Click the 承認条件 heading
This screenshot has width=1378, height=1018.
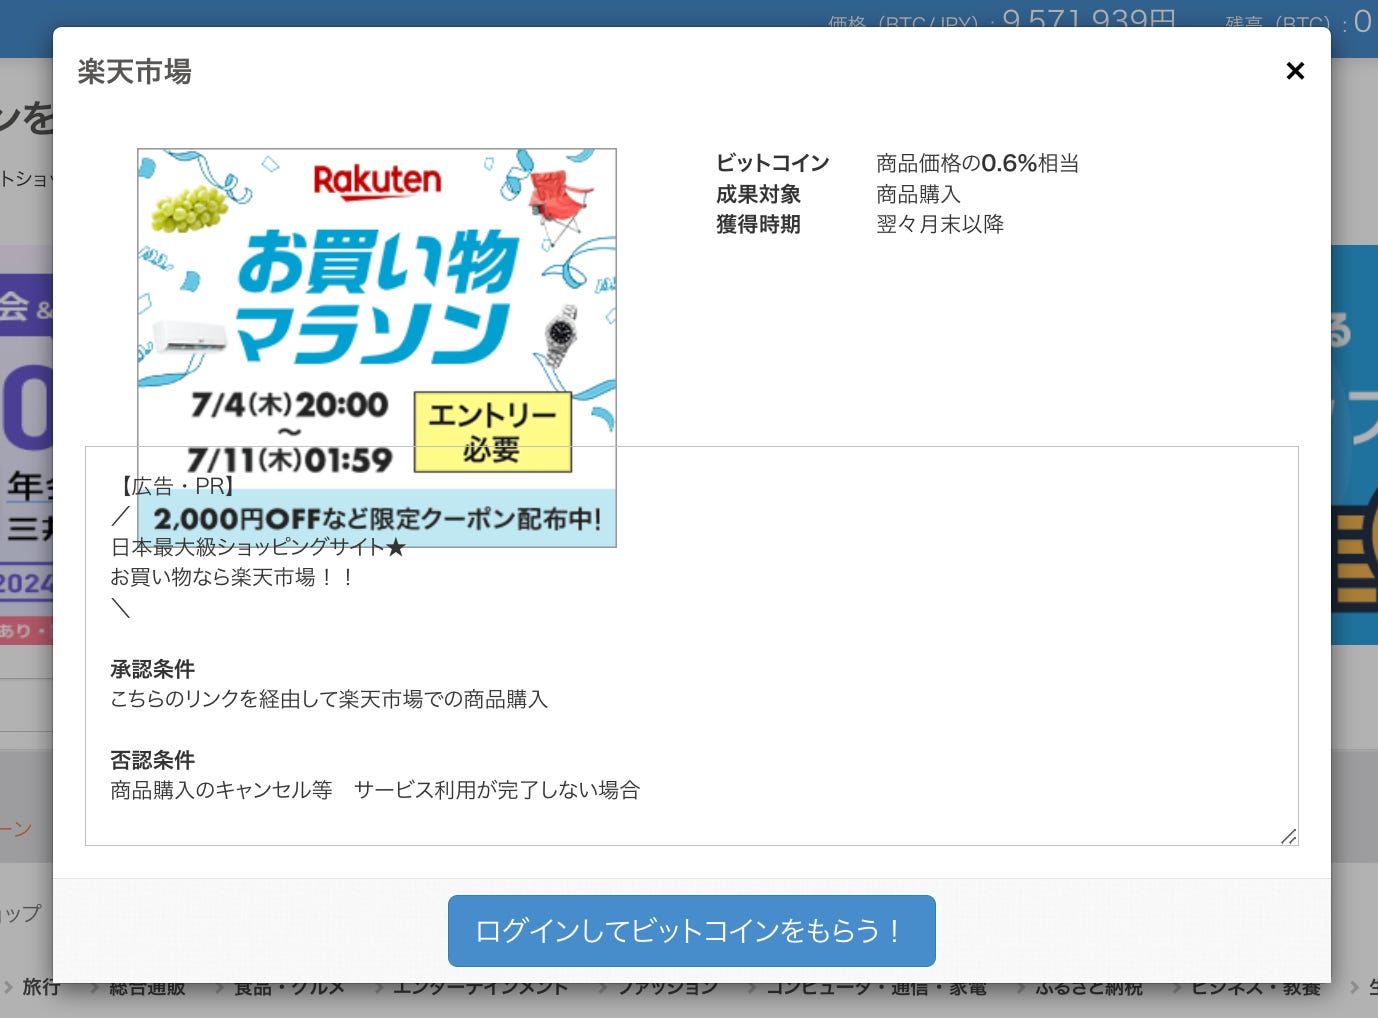click(152, 669)
